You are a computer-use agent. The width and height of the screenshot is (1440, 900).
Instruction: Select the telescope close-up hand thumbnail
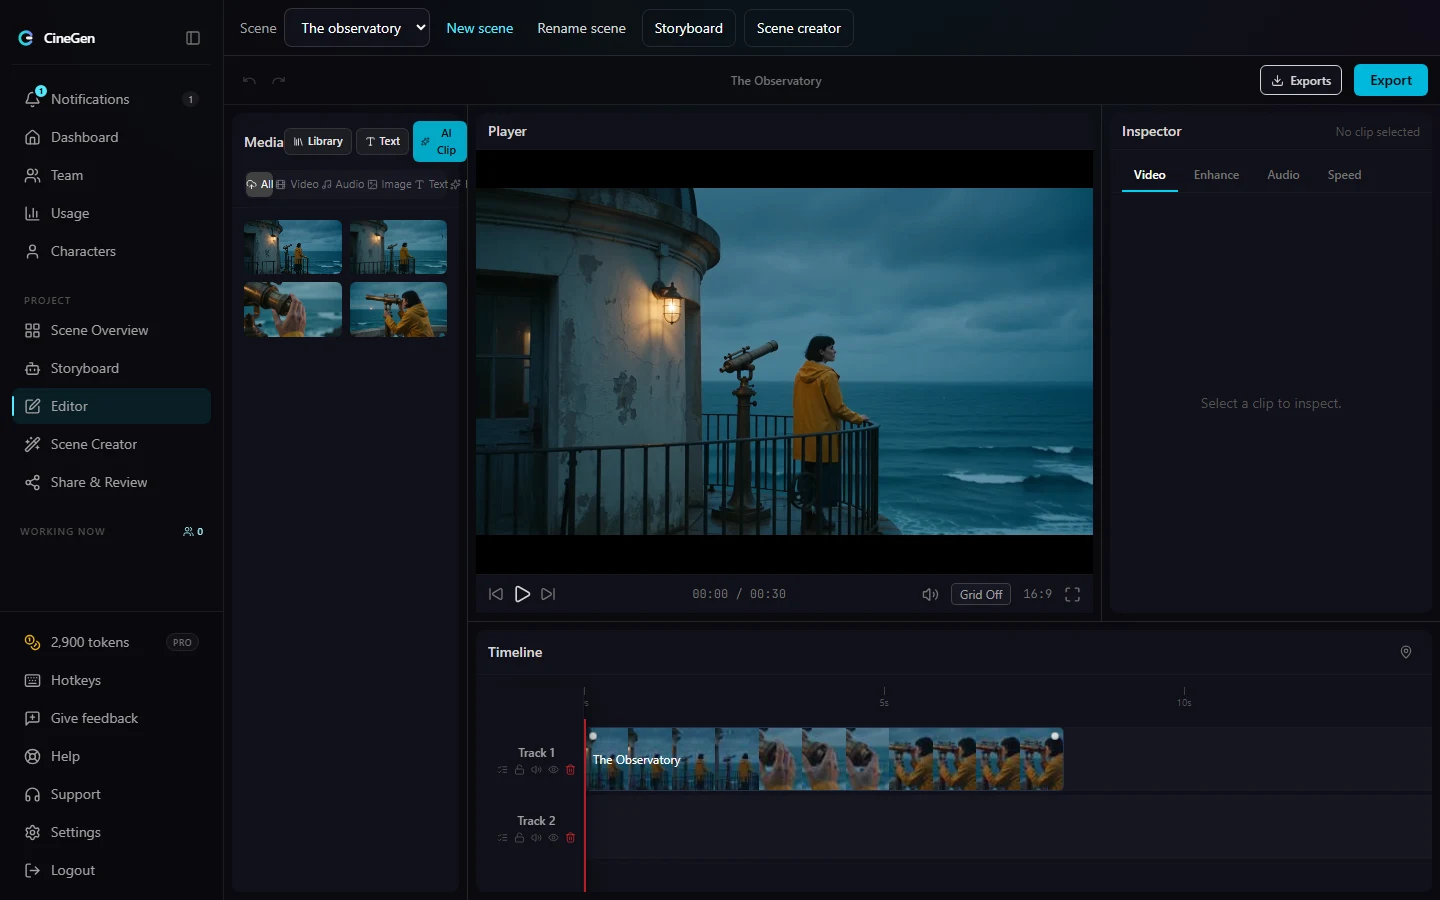click(293, 309)
